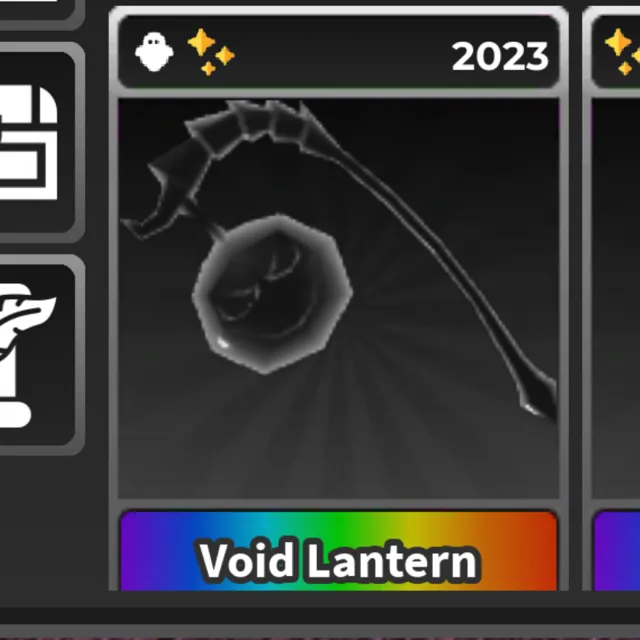
Task: Open the knife pedestal icon in the sidebar
Action: point(38,354)
